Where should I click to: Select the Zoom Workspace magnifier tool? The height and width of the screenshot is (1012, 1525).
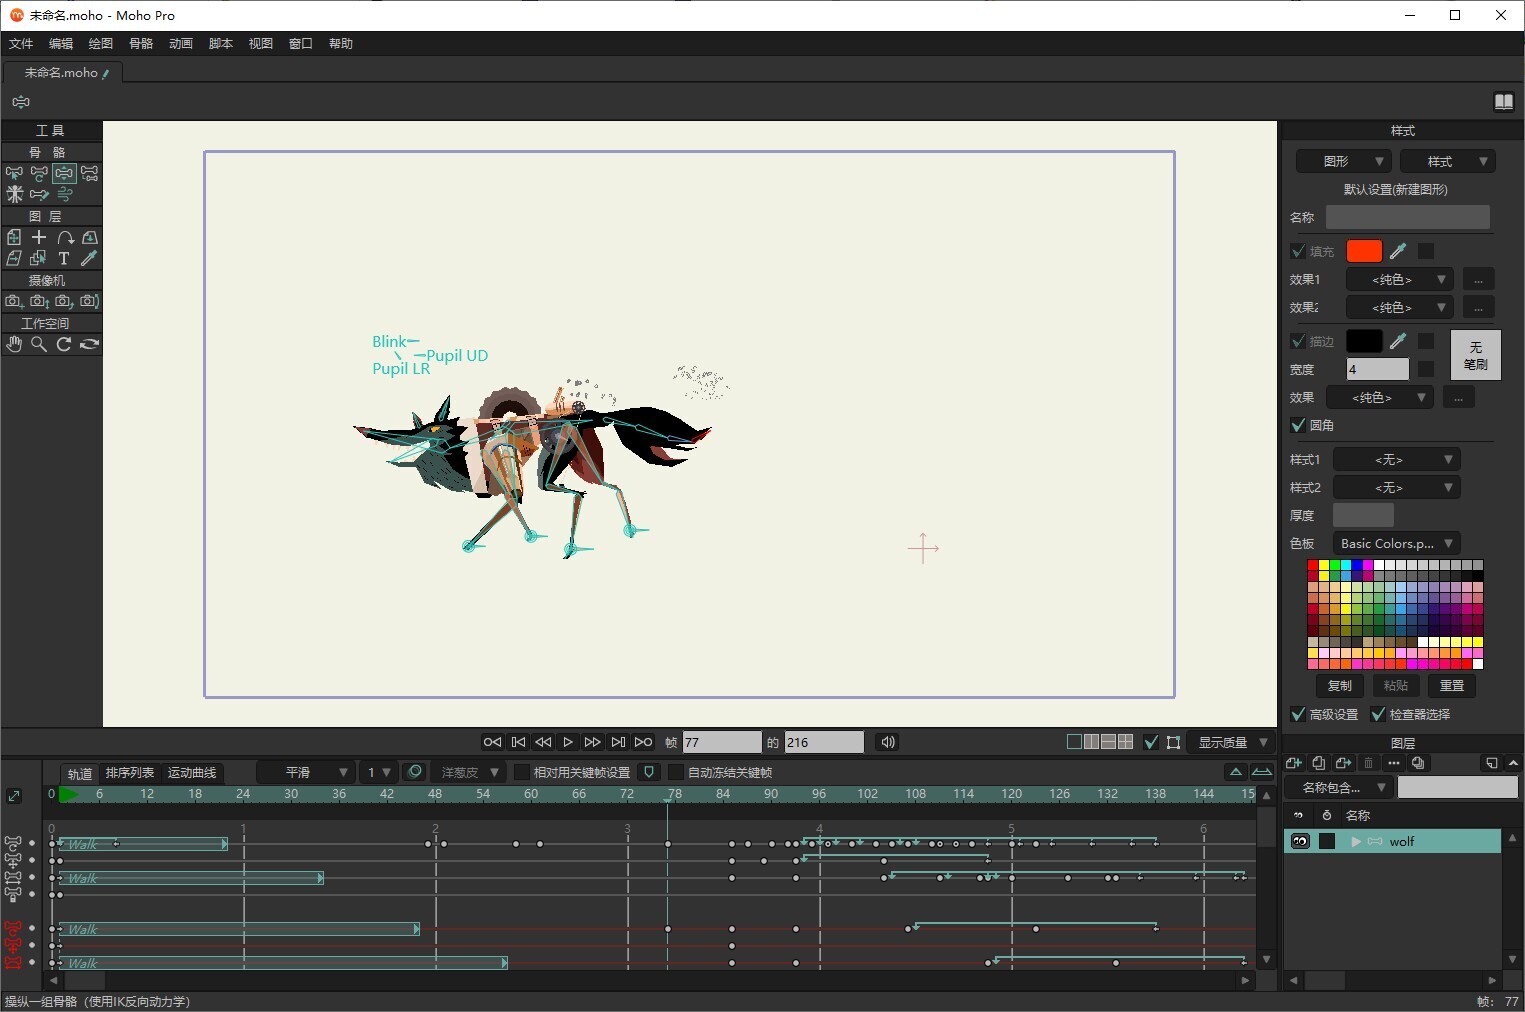click(39, 344)
